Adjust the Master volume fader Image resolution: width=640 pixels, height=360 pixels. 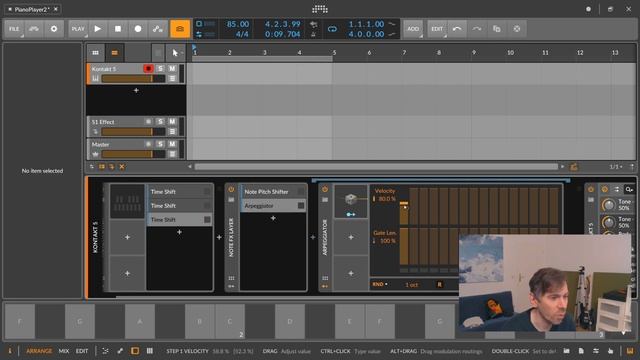(133, 154)
